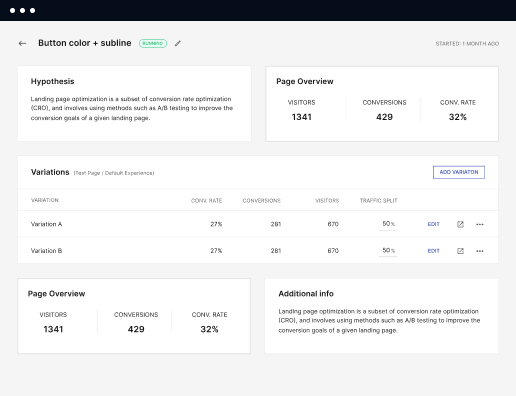Edit experiment title with pencil icon
516x396 pixels.
178,43
